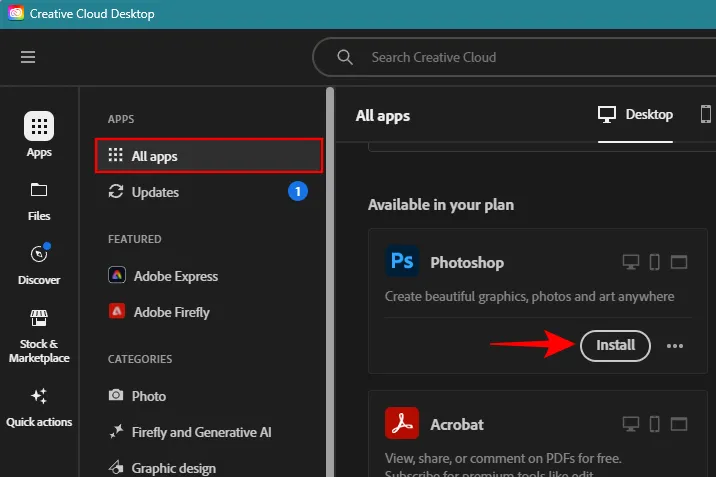
Task: Click the FEATURED section label
Action: (x=135, y=239)
